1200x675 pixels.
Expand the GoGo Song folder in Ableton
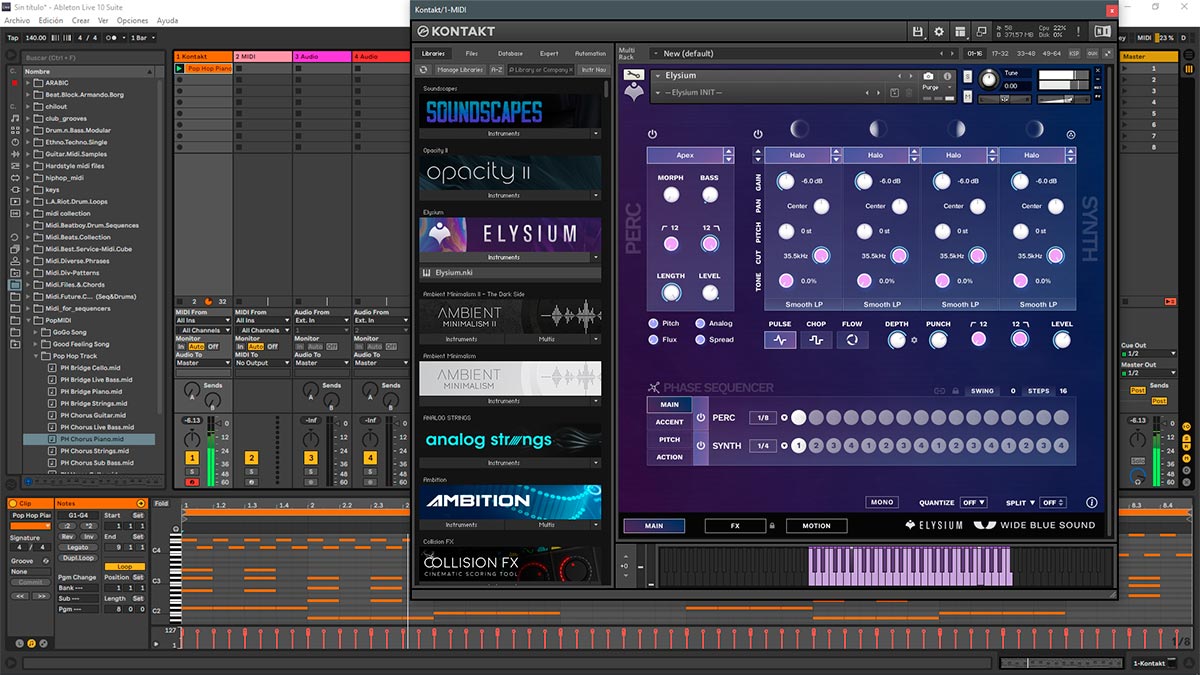[x=38, y=332]
